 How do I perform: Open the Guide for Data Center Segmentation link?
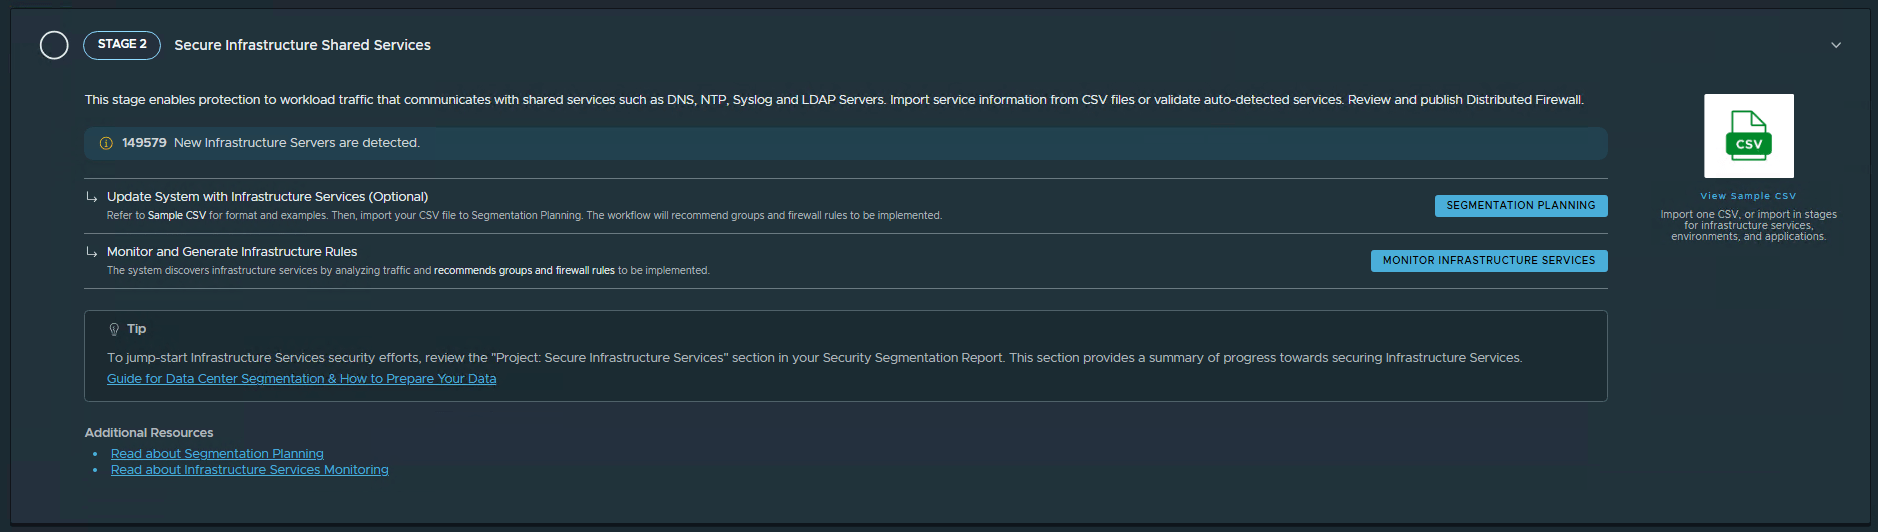[x=301, y=379]
